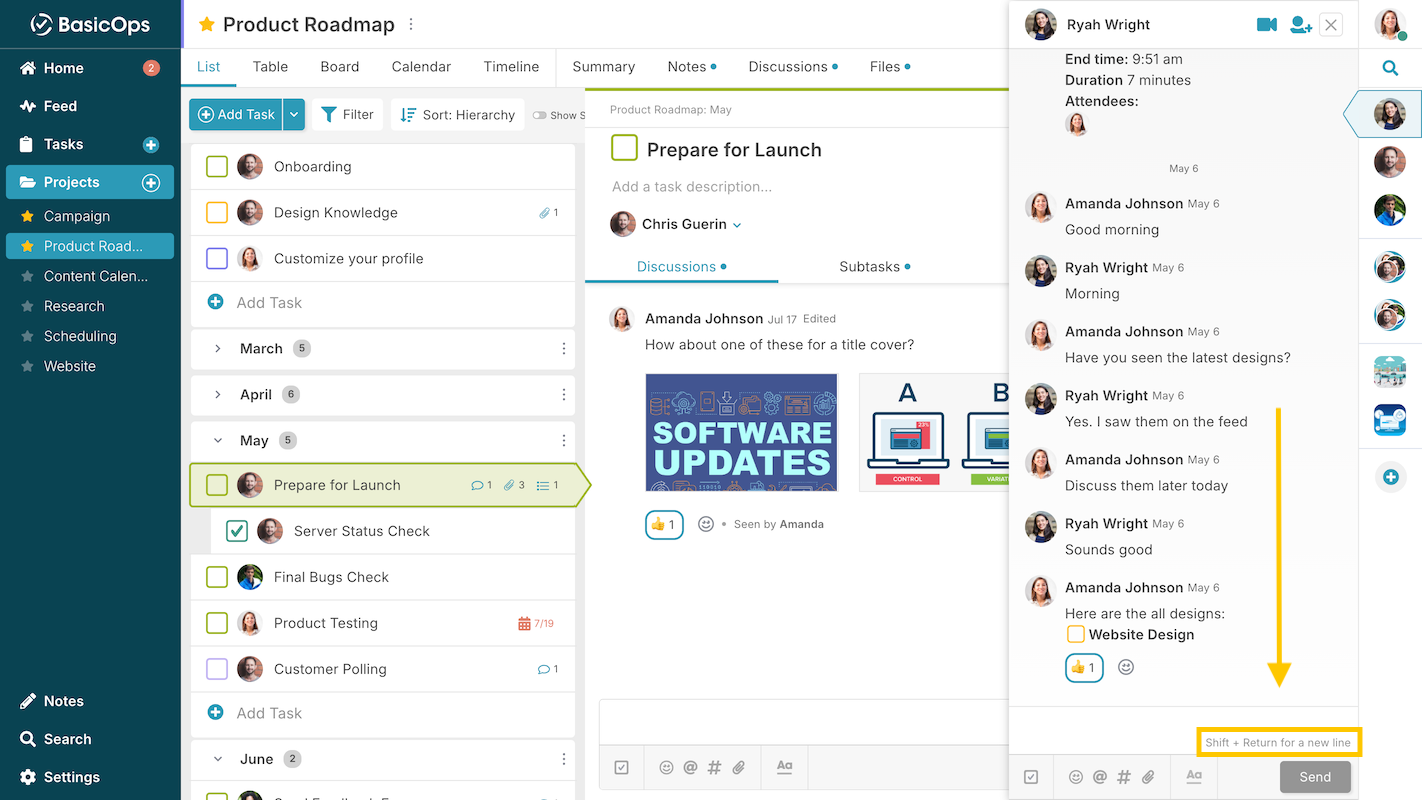Image resolution: width=1422 pixels, height=800 pixels.
Task: Open the Content Calendar project
Action: tap(96, 276)
